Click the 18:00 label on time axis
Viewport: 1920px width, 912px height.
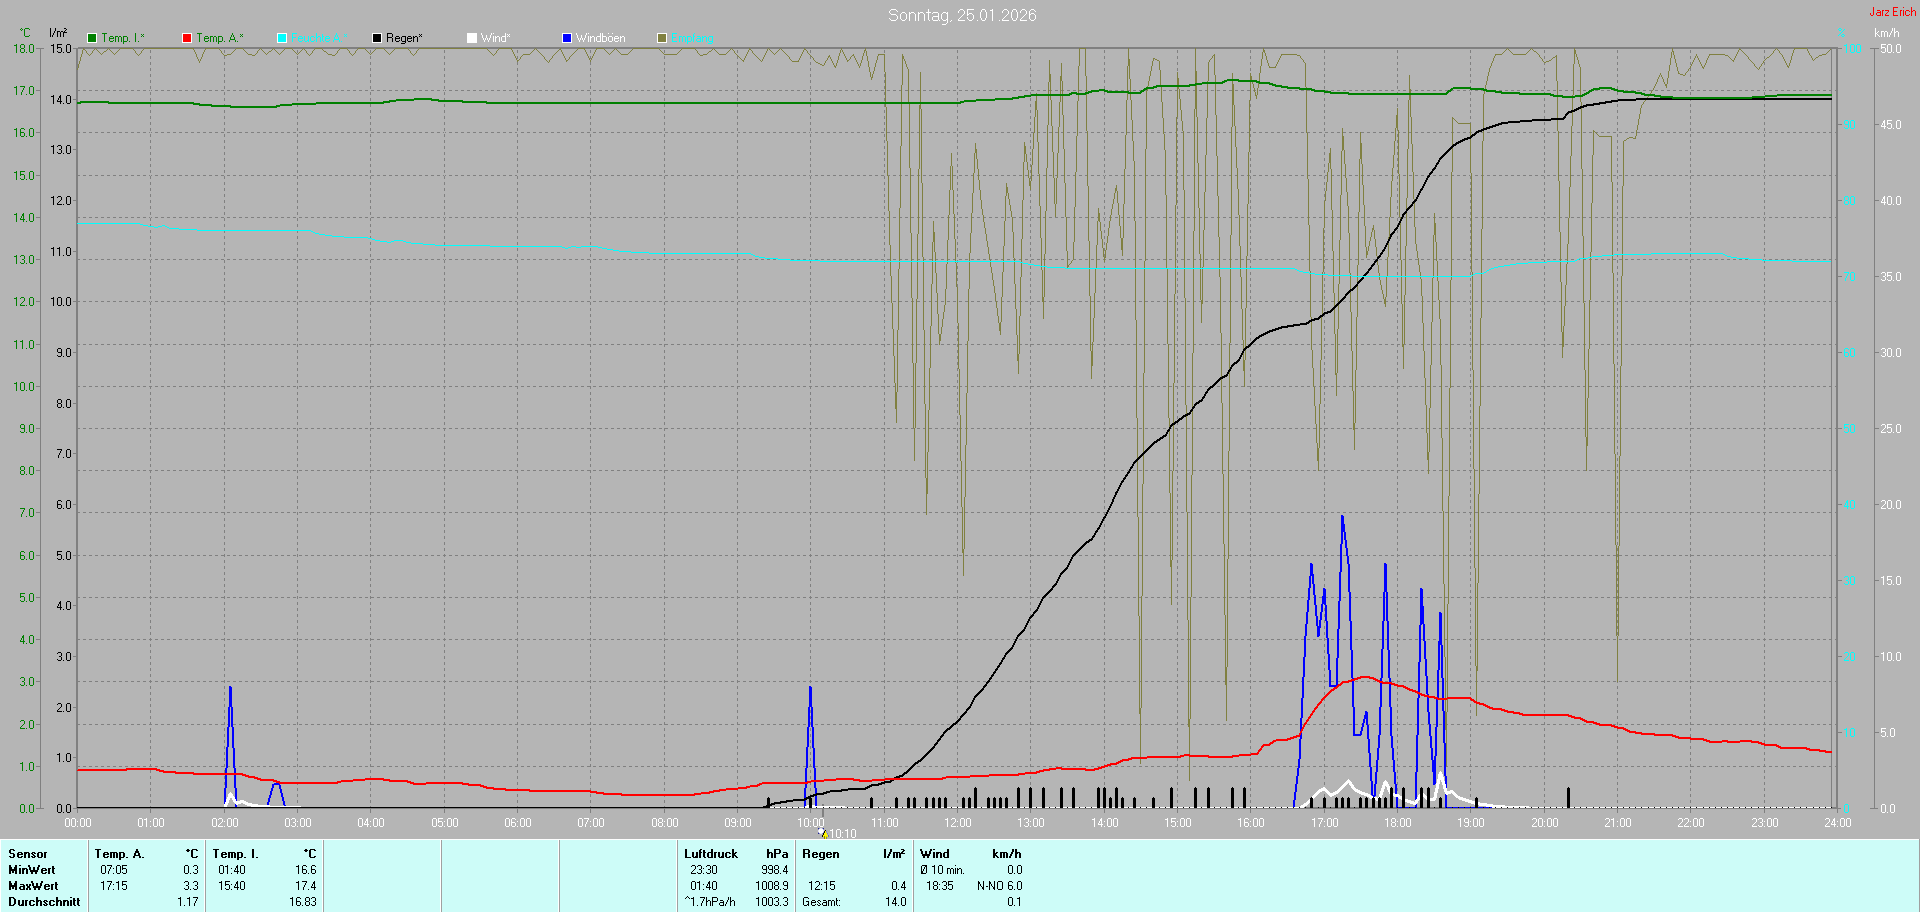point(1398,823)
